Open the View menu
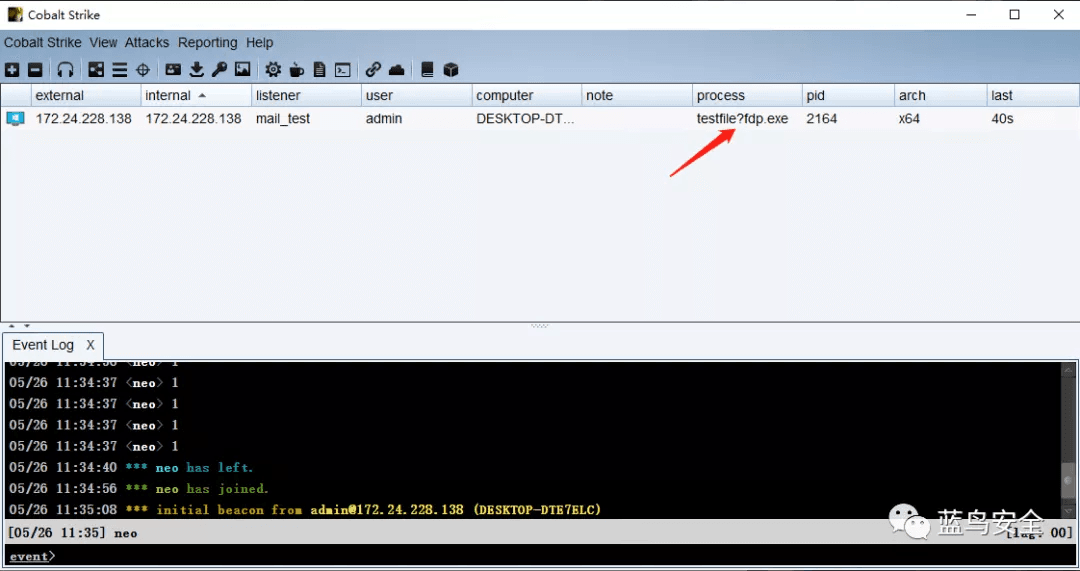The image size is (1080, 571). click(103, 43)
